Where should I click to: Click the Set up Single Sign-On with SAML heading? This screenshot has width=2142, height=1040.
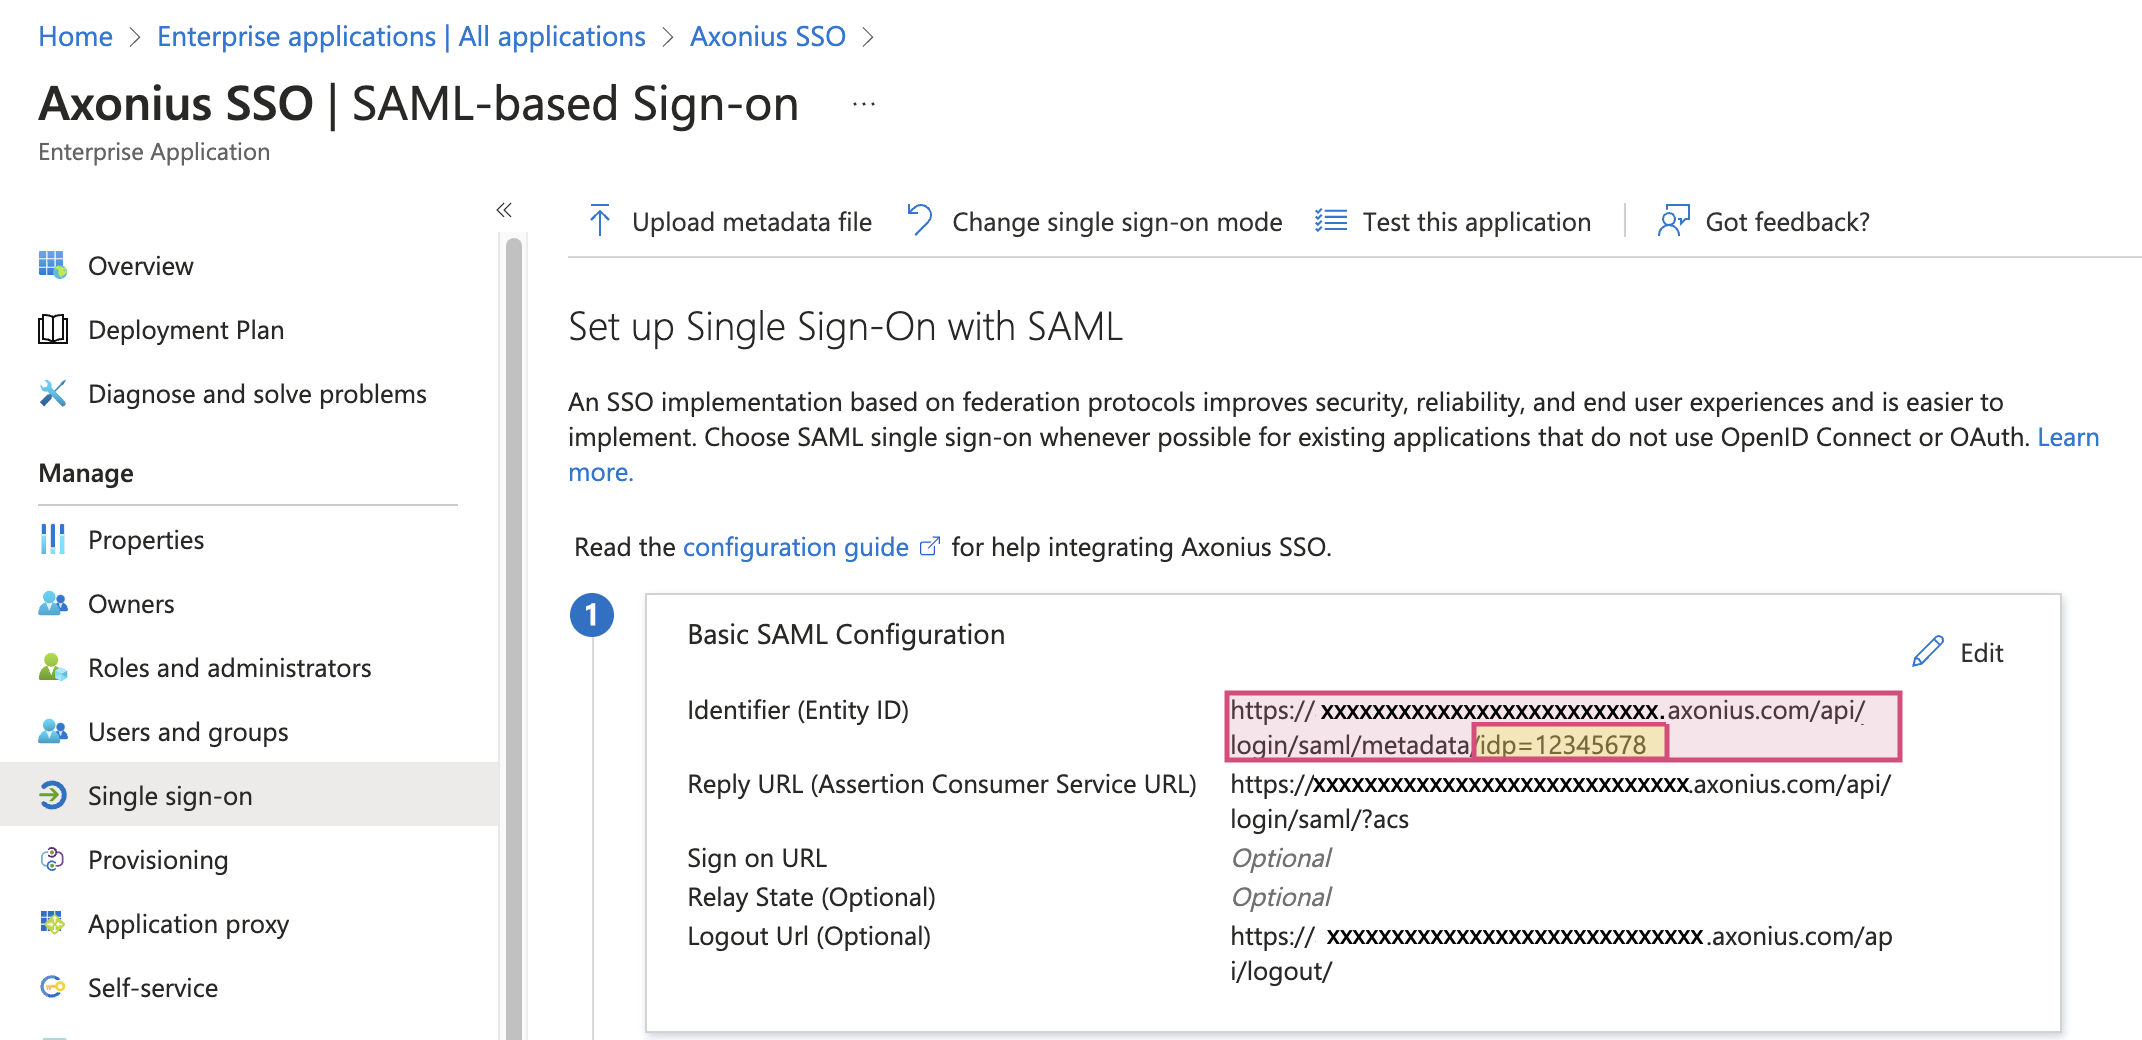point(846,327)
